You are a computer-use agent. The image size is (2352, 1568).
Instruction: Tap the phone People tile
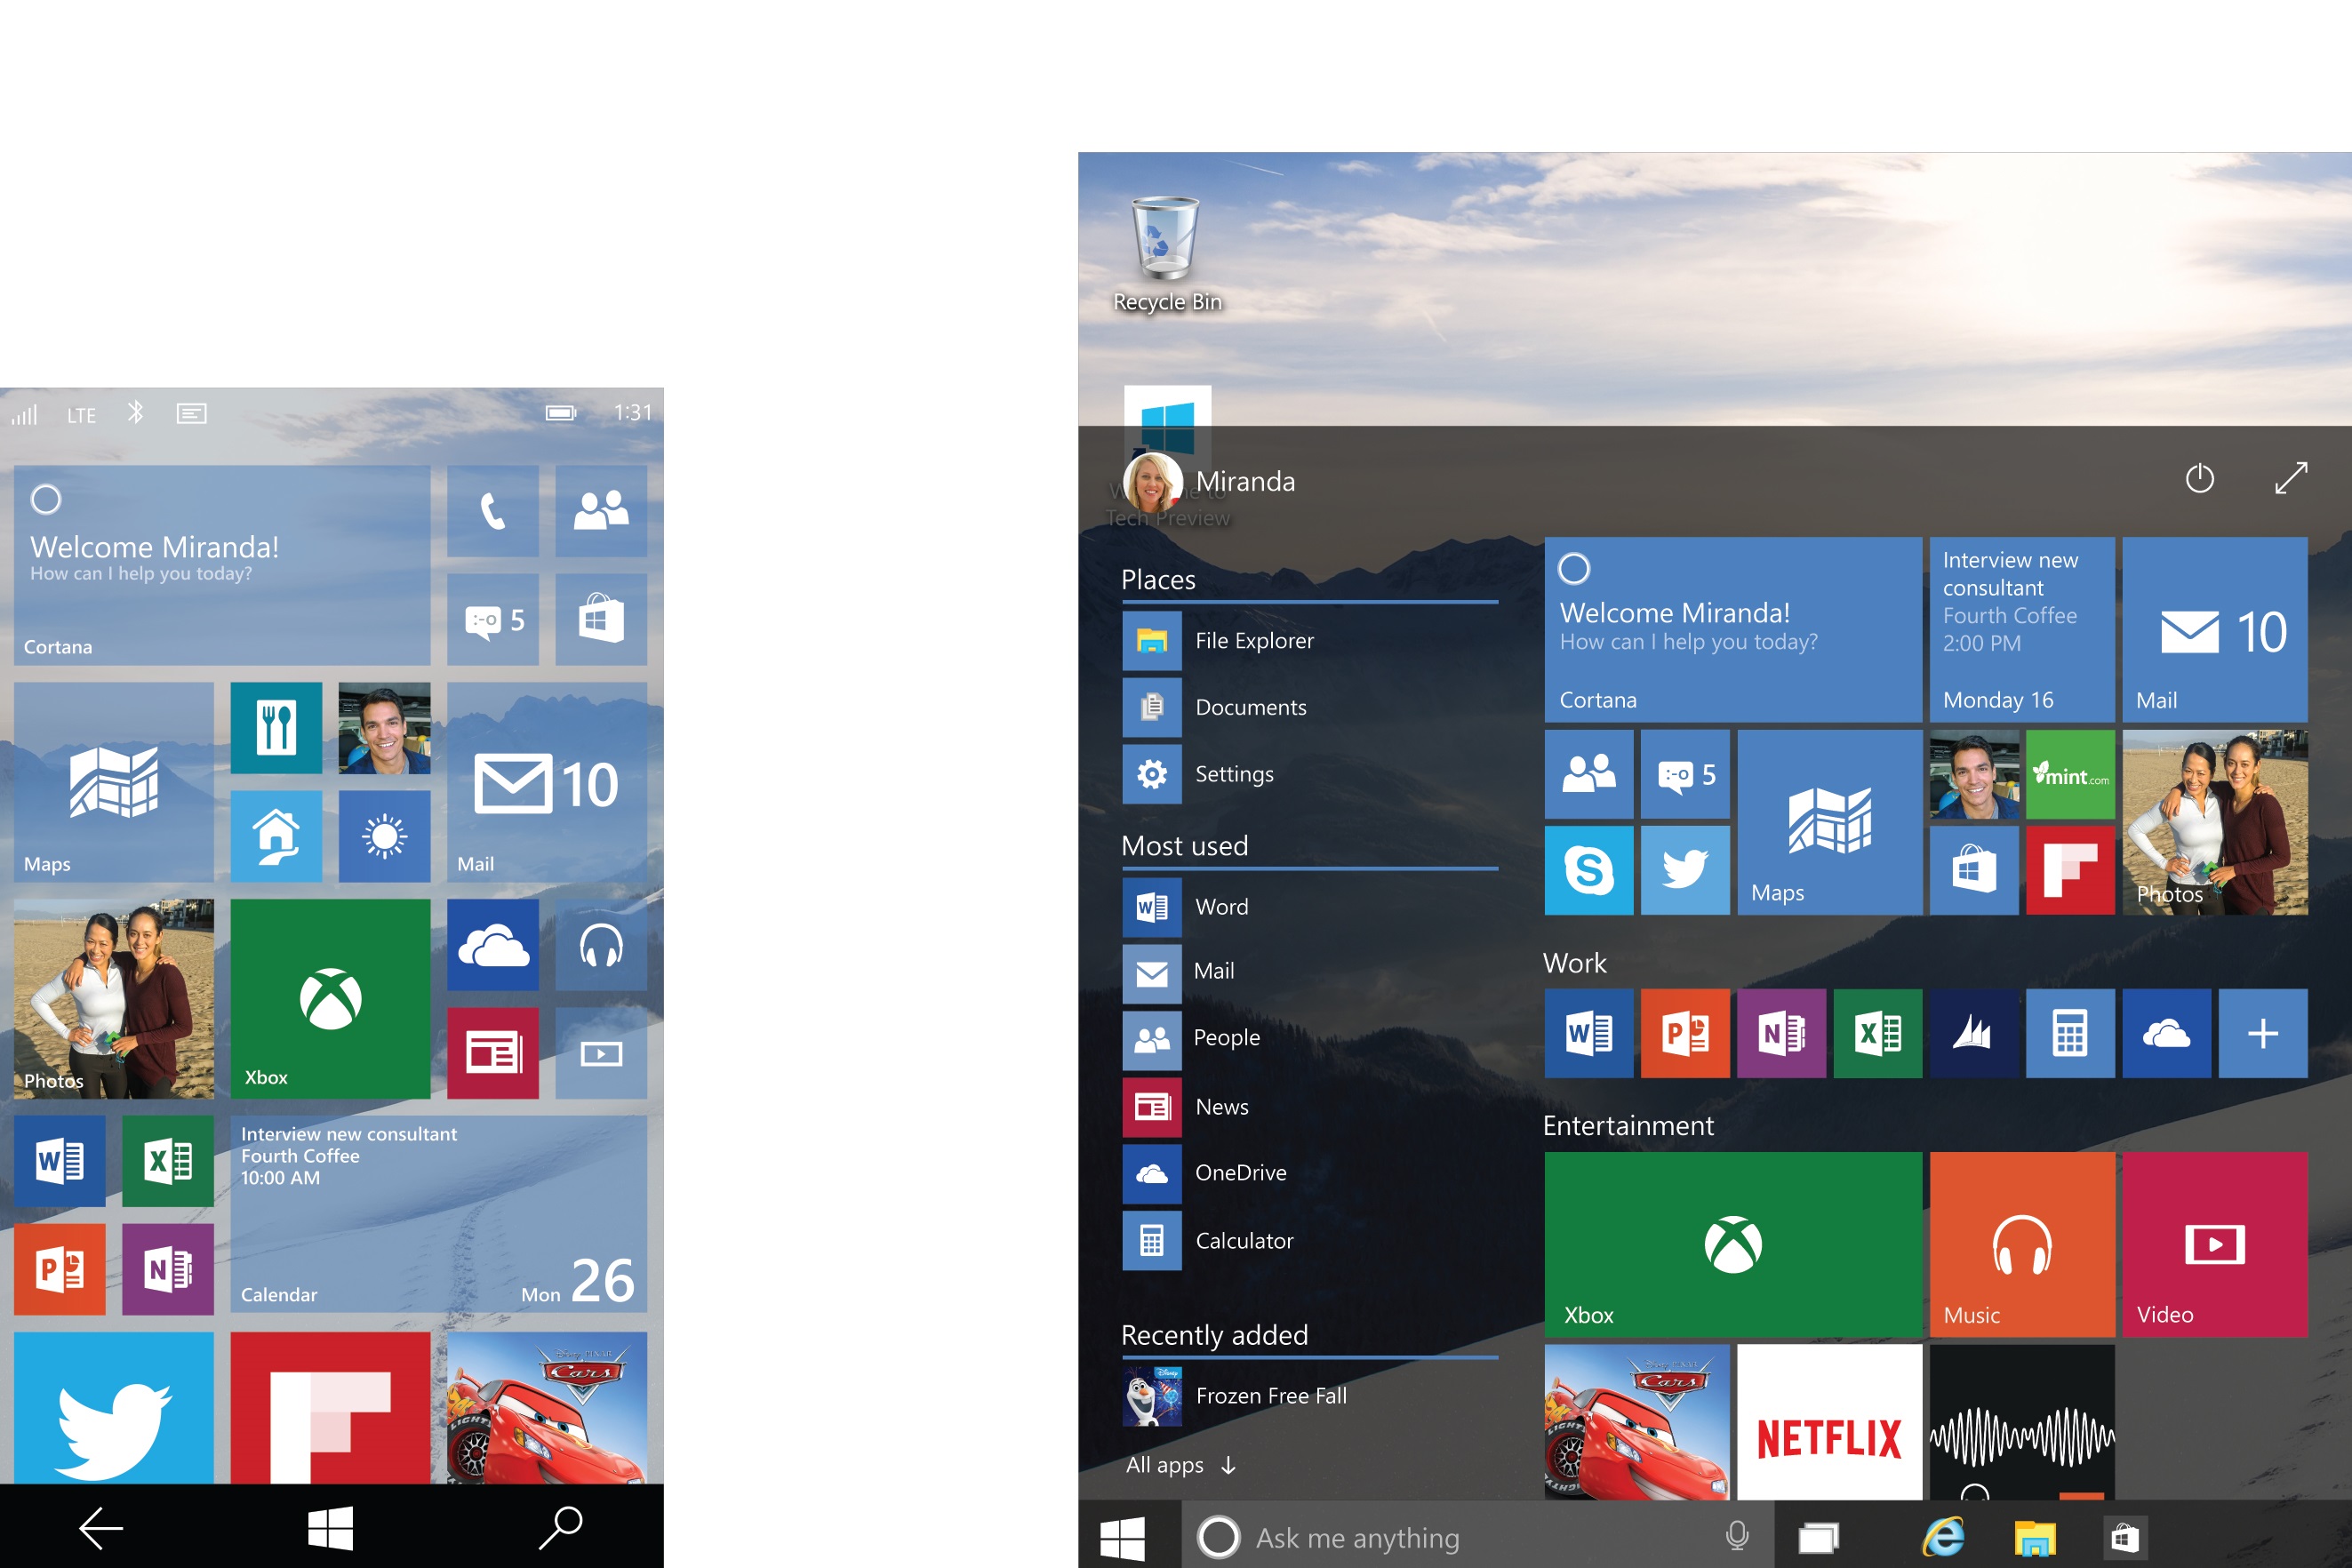[601, 511]
